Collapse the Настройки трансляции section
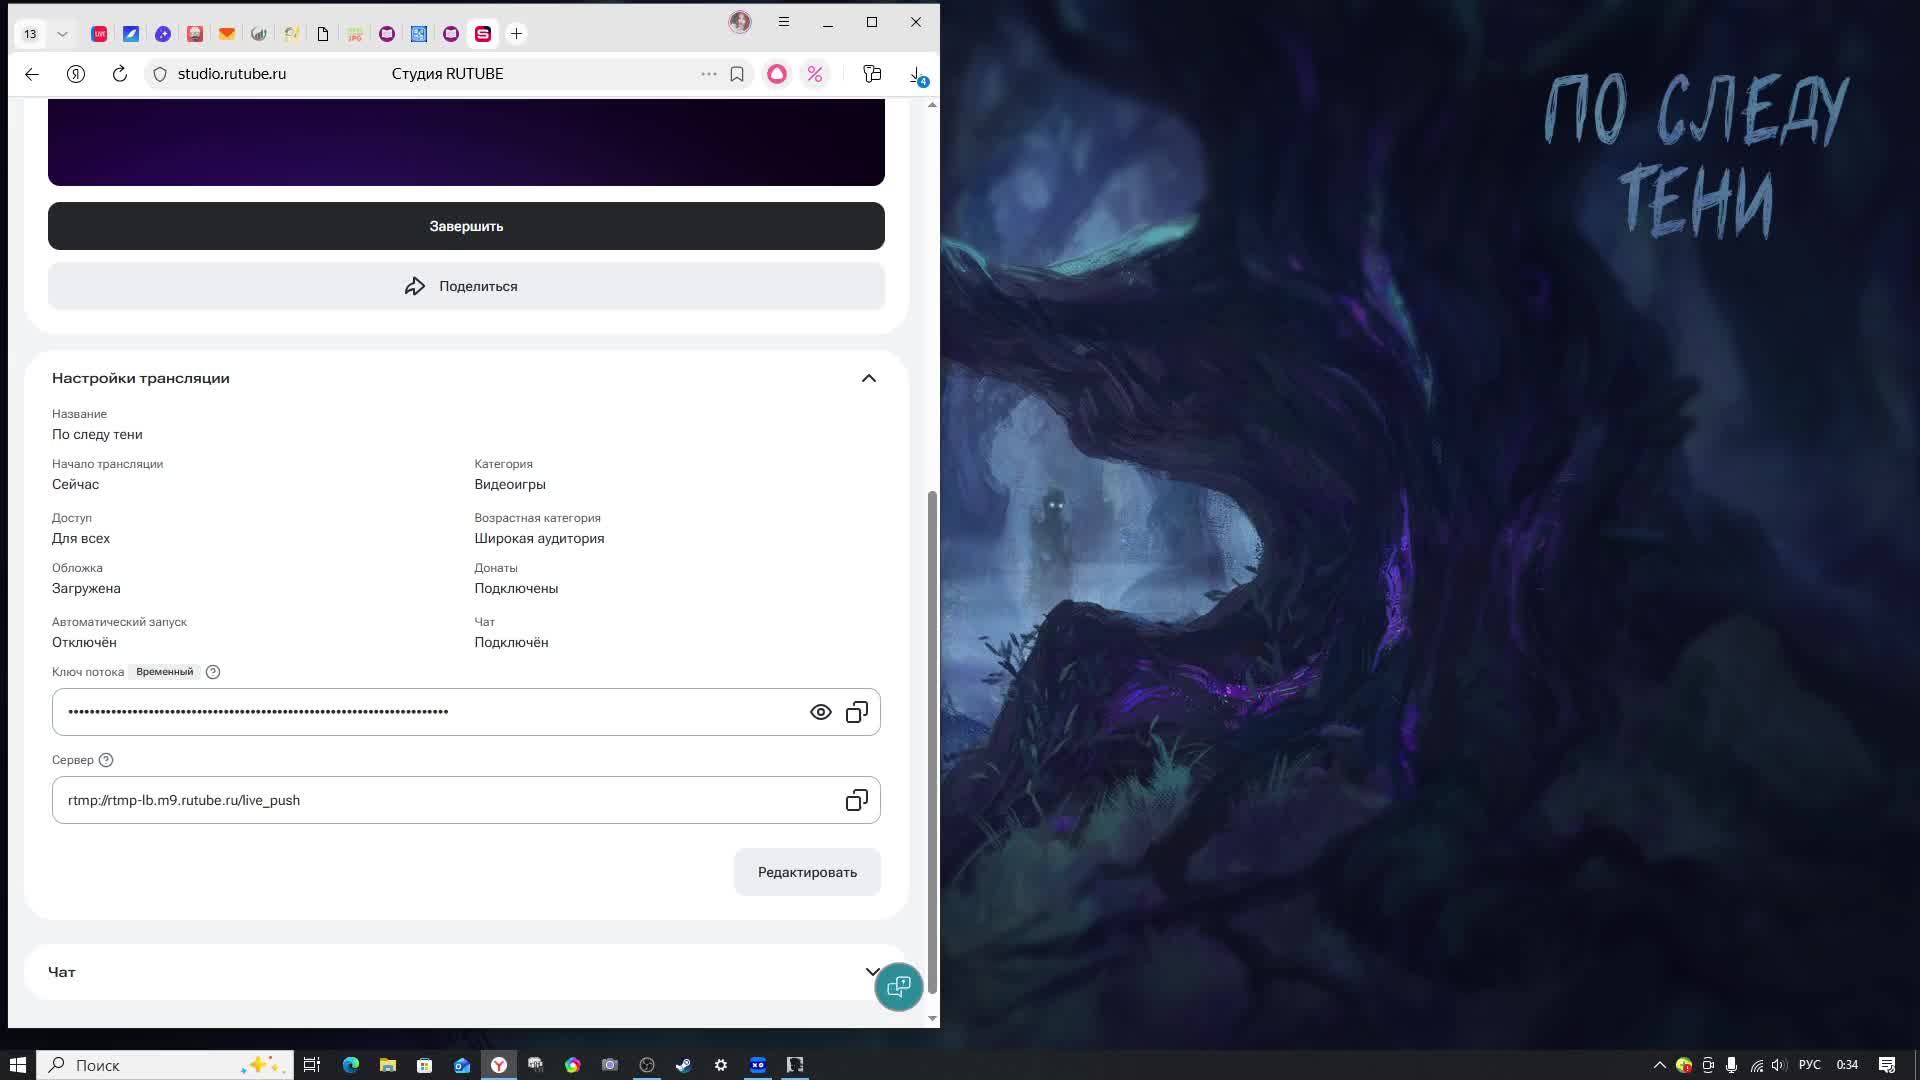 click(868, 378)
